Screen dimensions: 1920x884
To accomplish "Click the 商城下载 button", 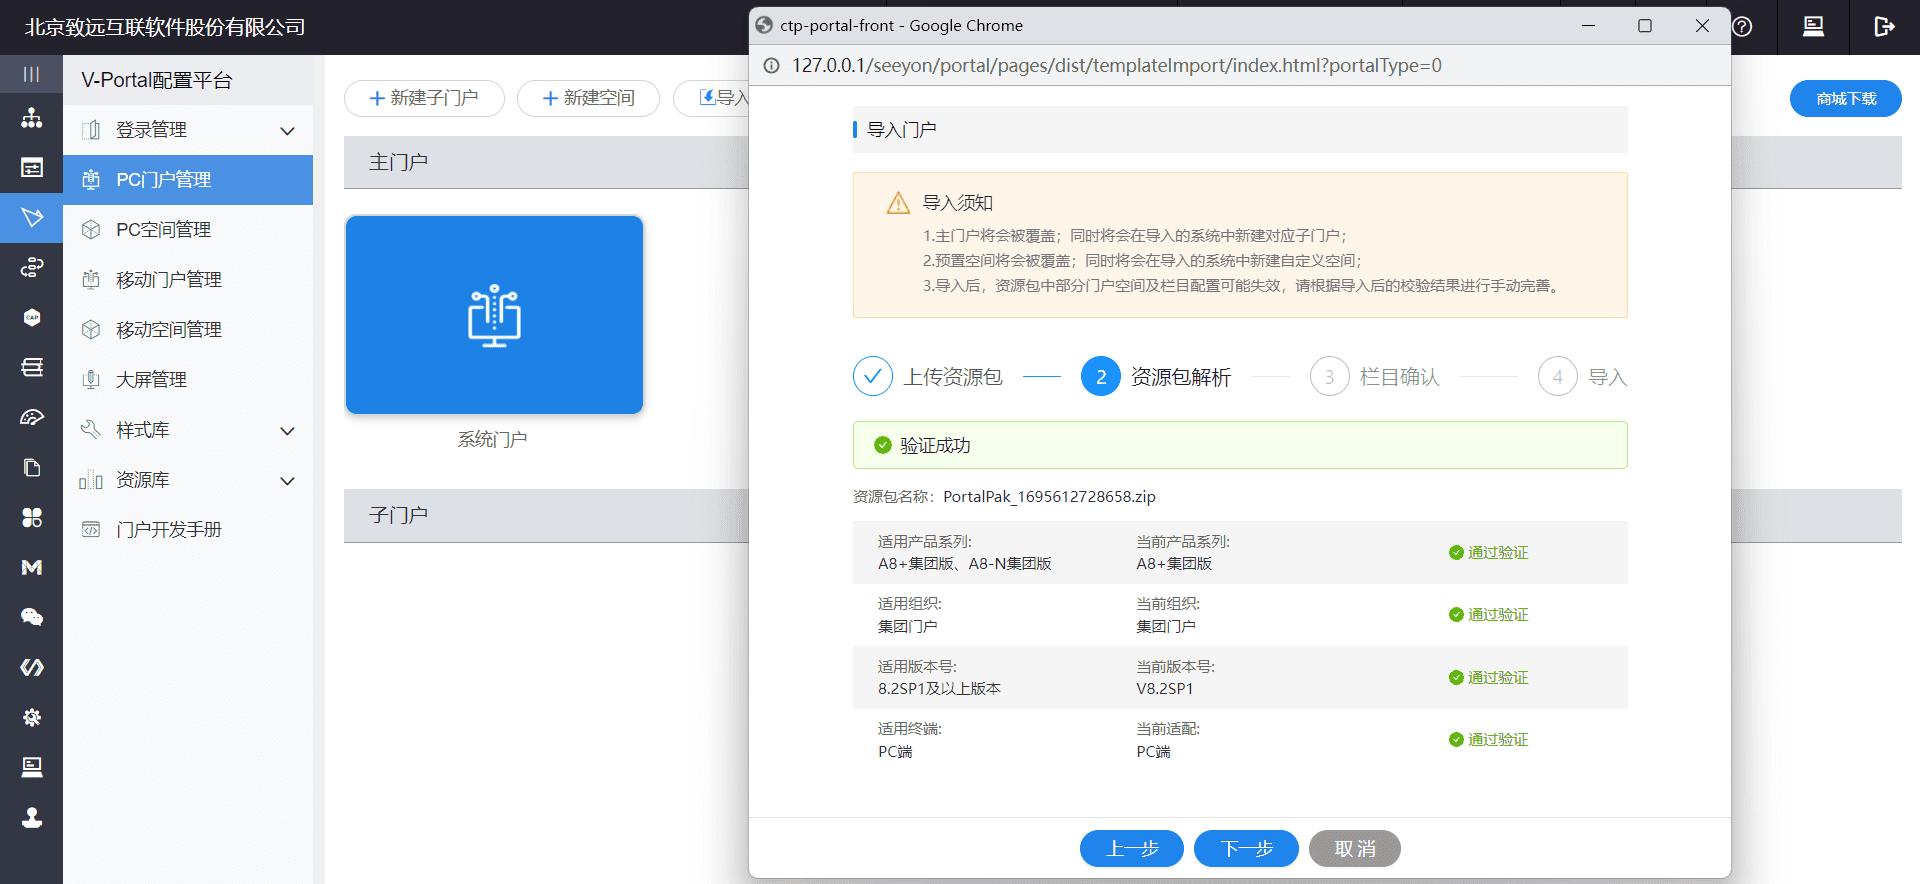I will (1845, 99).
